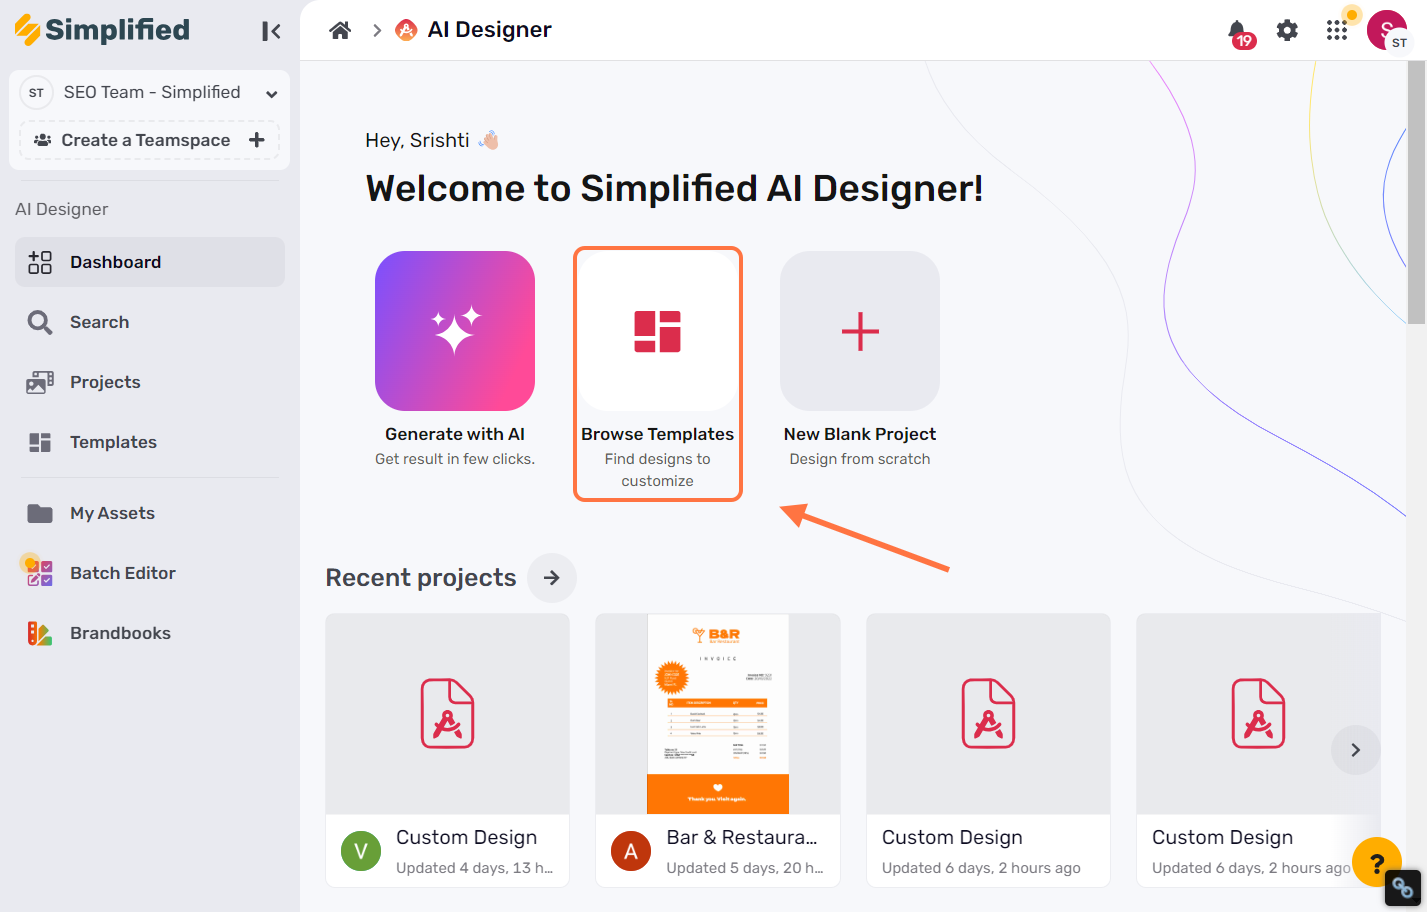Image resolution: width=1427 pixels, height=912 pixels.
Task: Click the Dashboard sidebar icon
Action: (40, 262)
